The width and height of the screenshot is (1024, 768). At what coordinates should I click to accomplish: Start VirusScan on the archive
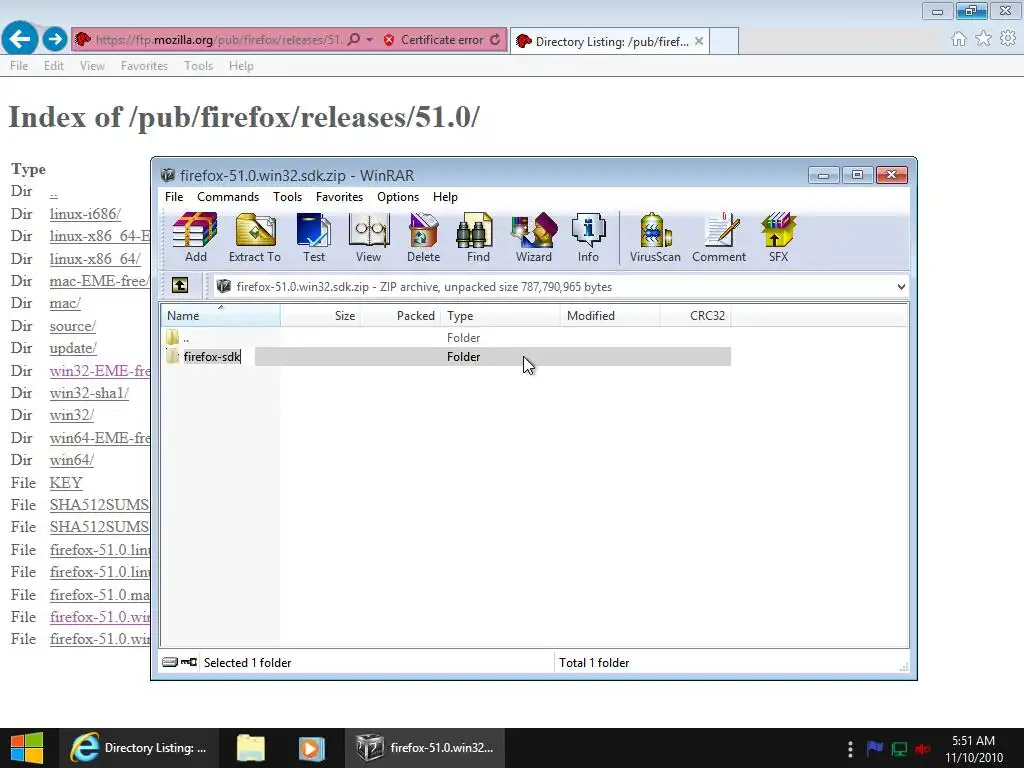point(655,238)
